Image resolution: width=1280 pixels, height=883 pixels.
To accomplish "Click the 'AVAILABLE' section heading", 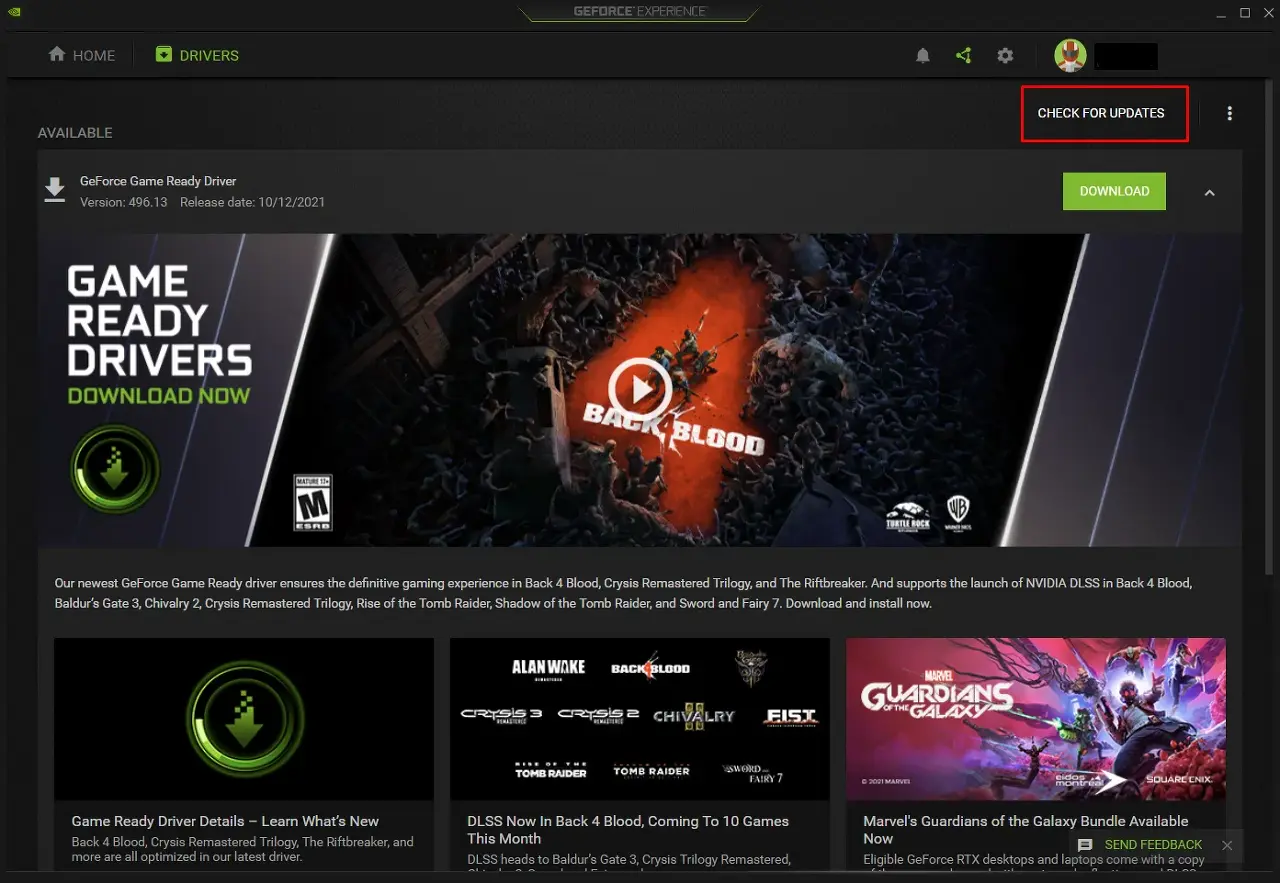I will 75,133.
